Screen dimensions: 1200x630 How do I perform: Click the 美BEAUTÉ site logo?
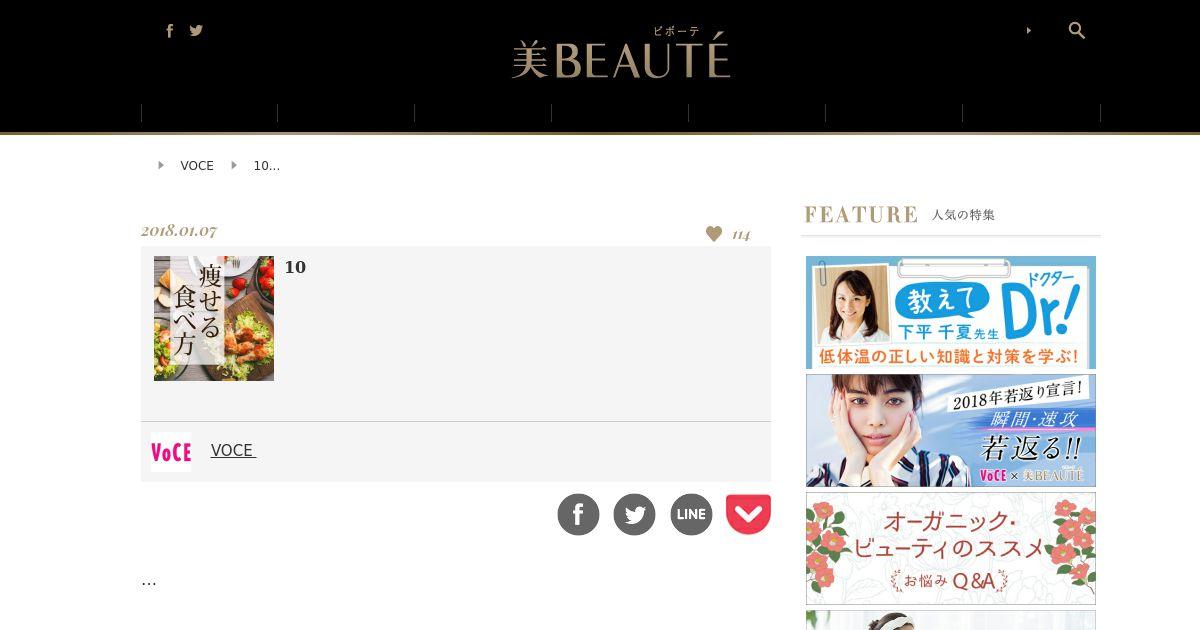point(621,54)
